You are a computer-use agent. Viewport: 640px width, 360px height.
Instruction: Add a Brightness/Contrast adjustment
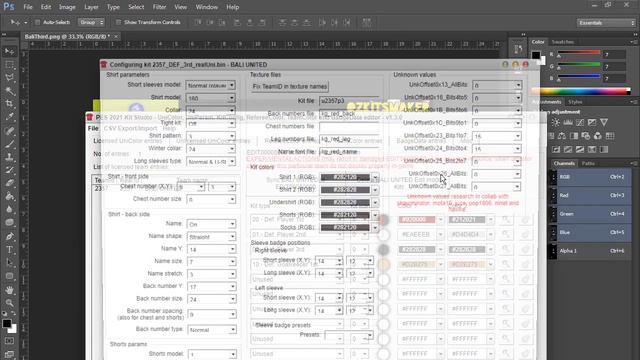pyautogui.click(x=556, y=122)
